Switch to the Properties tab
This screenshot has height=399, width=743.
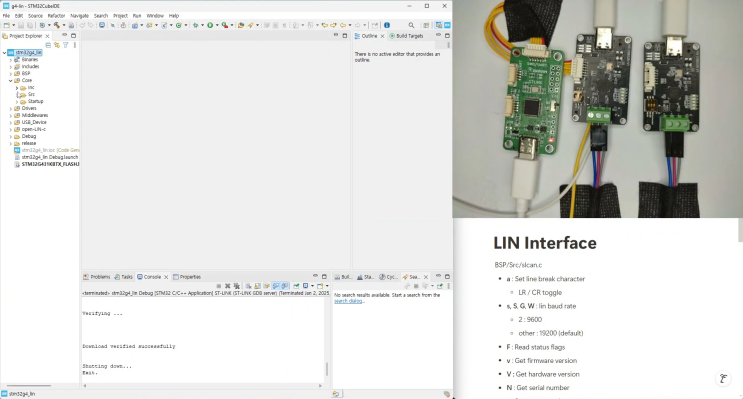187,277
